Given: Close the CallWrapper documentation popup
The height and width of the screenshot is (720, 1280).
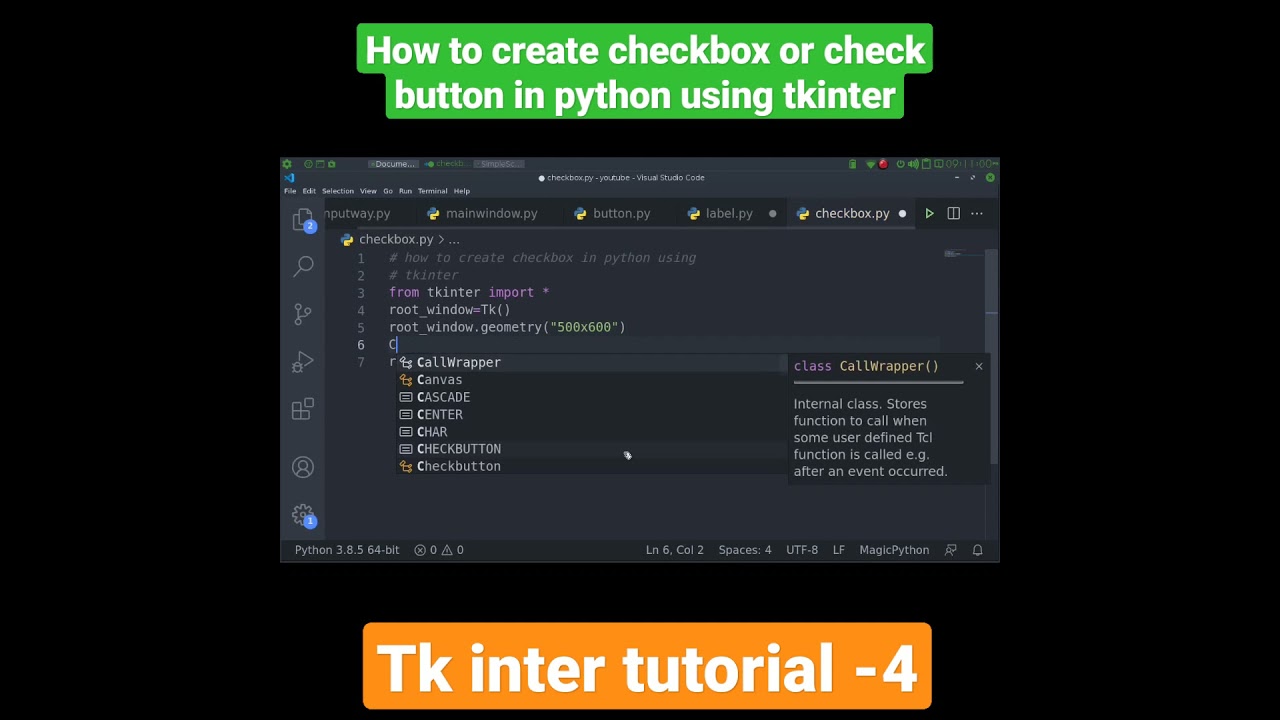Looking at the screenshot, I should [x=979, y=366].
